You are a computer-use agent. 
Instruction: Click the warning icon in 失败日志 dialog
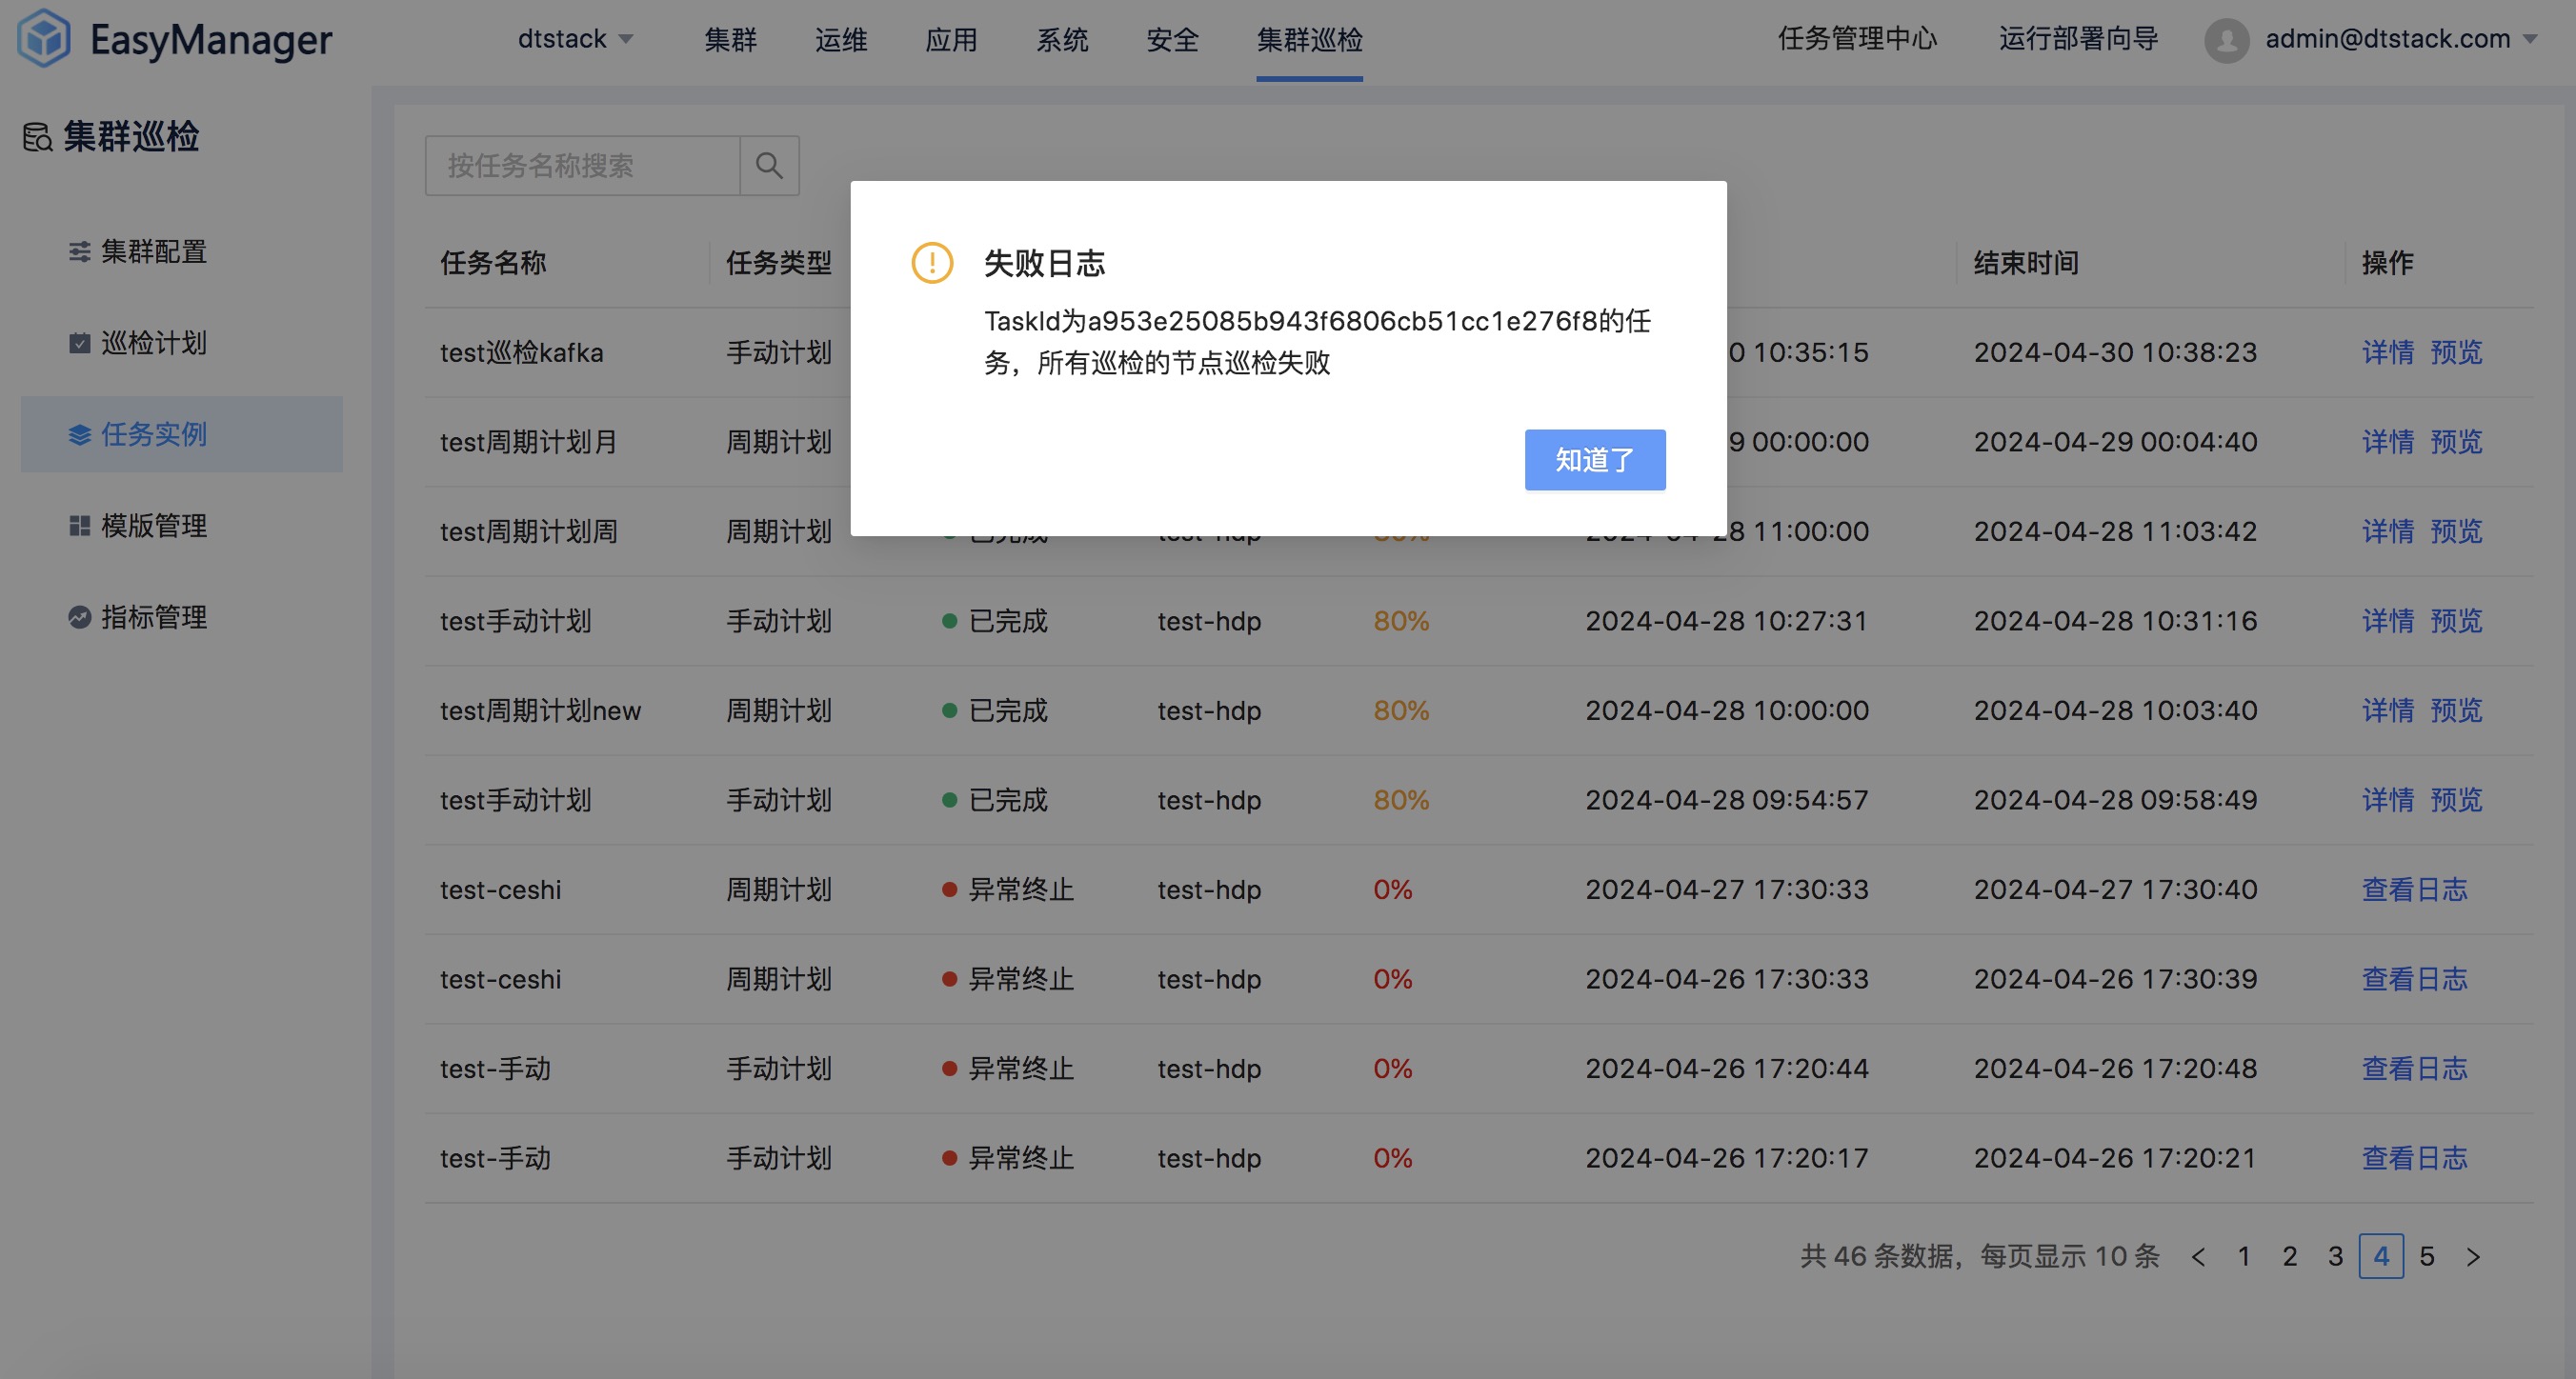pos(932,263)
